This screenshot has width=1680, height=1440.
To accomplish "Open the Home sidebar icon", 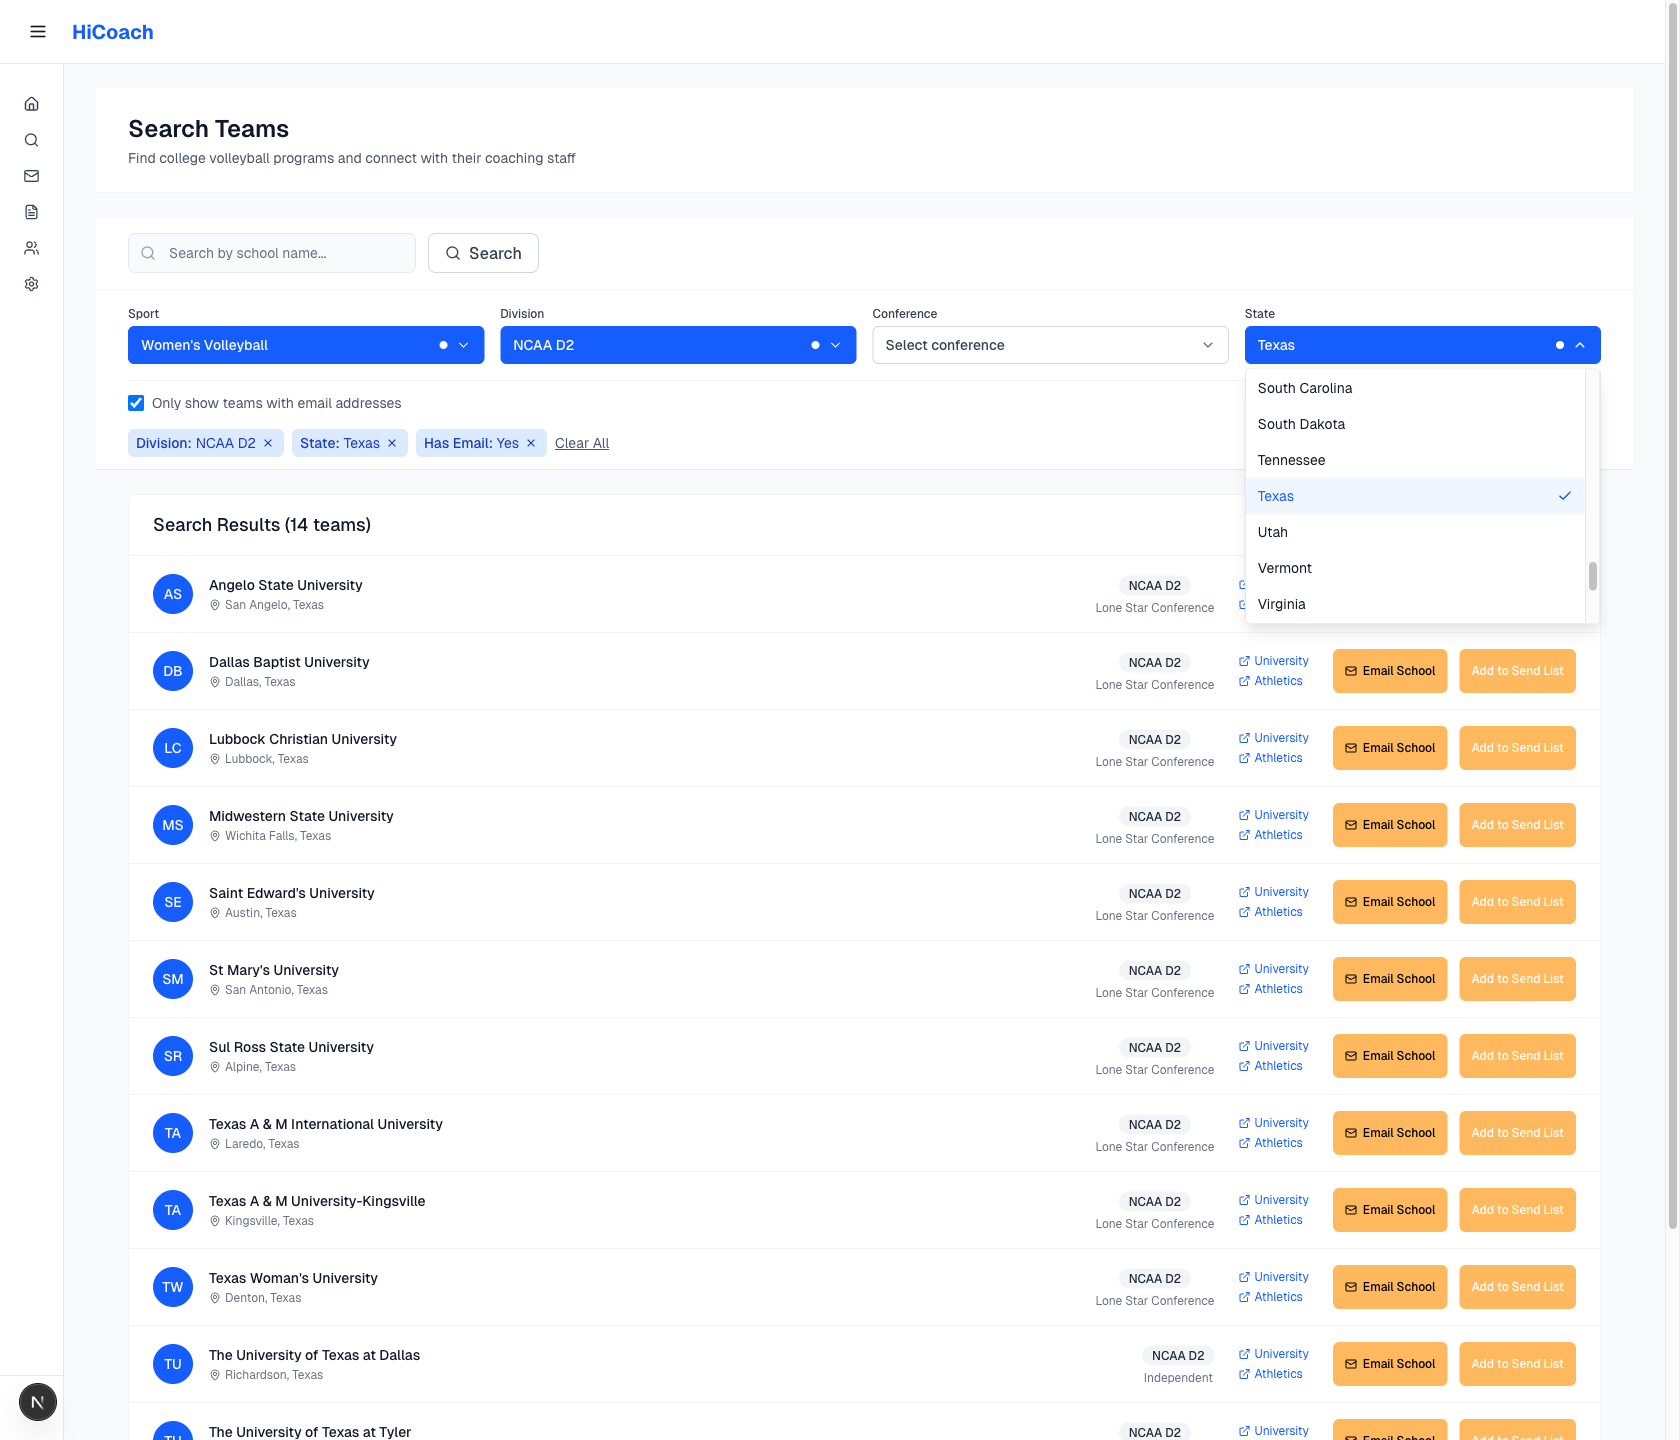I will click(x=31, y=103).
